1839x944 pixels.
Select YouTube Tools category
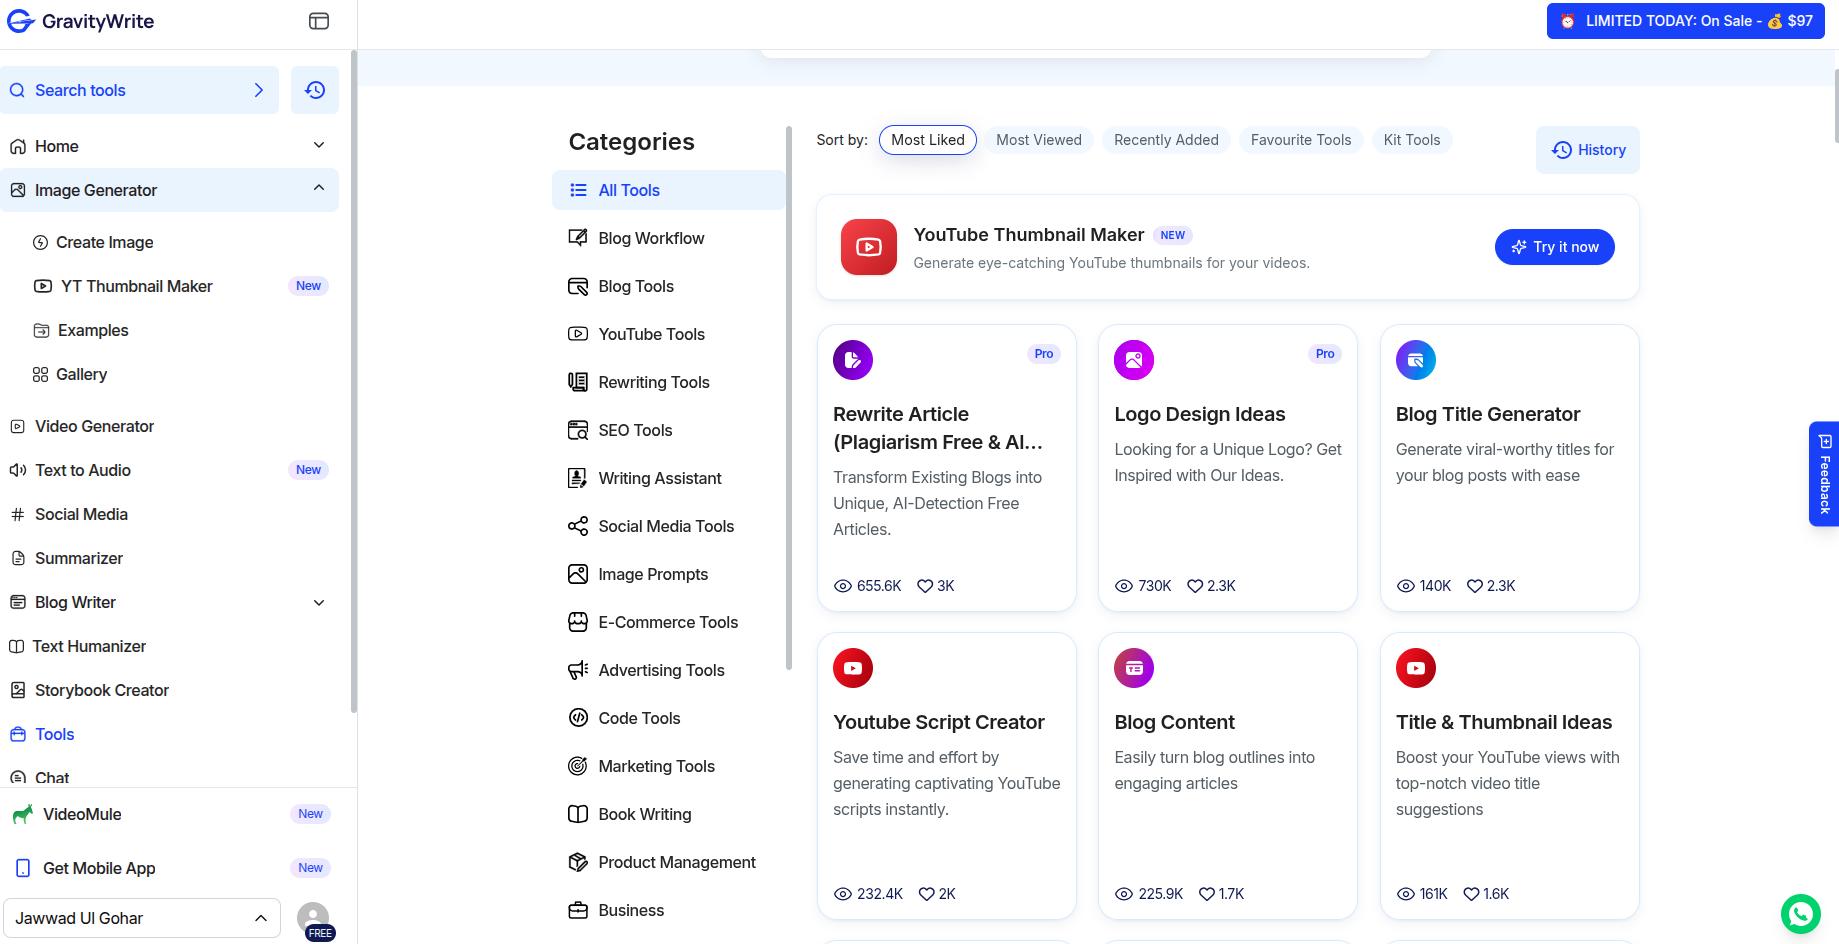coord(668,334)
